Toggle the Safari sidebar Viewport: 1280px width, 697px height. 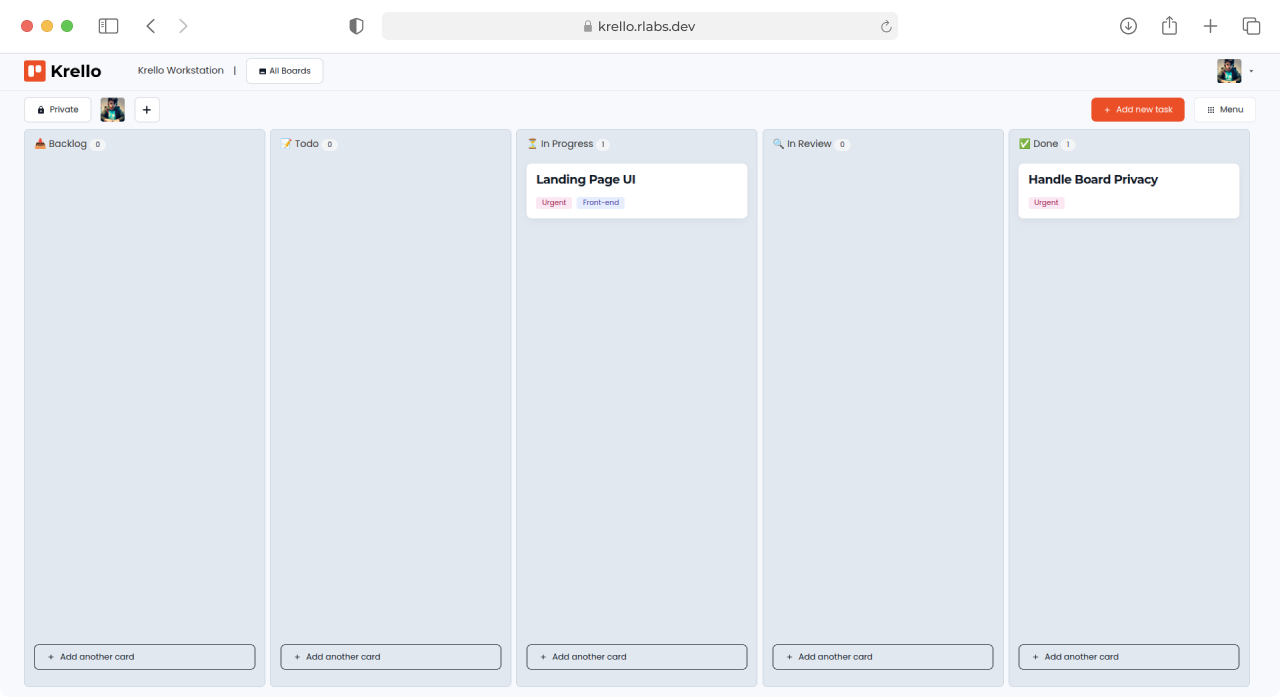108,25
